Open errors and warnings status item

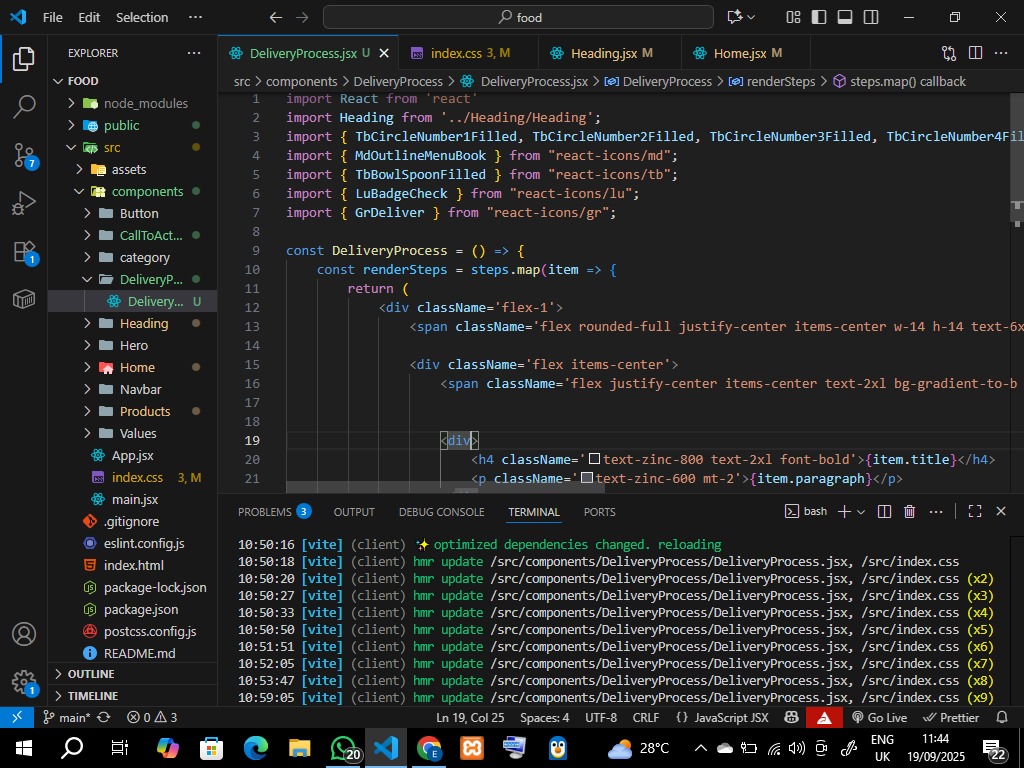coord(152,718)
